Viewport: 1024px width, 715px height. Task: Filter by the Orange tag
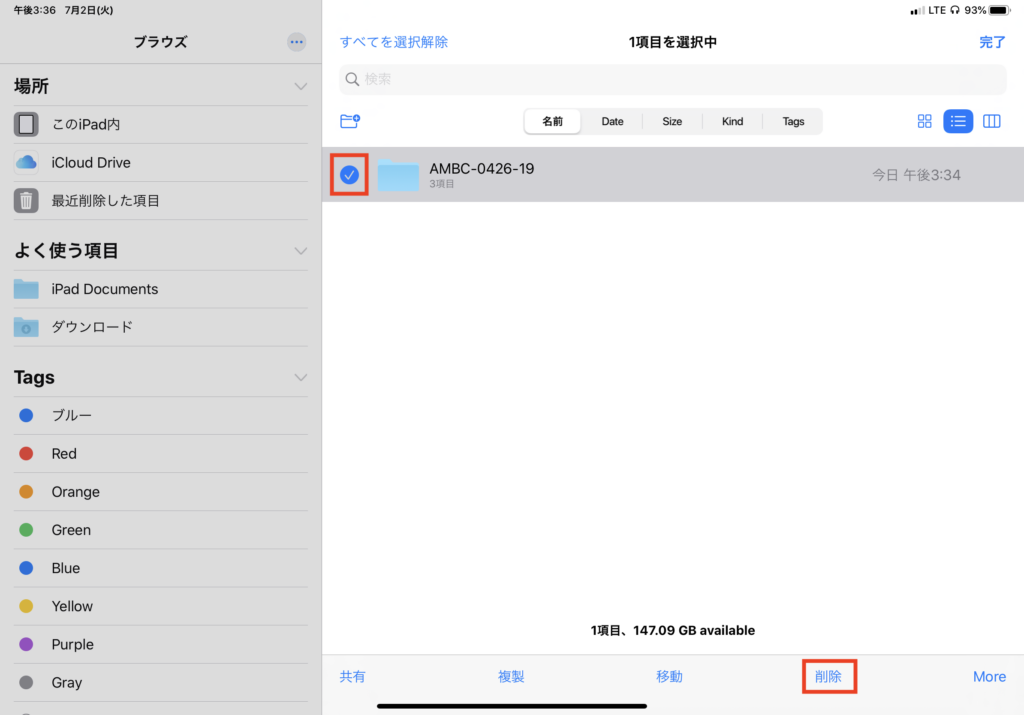(x=161, y=492)
